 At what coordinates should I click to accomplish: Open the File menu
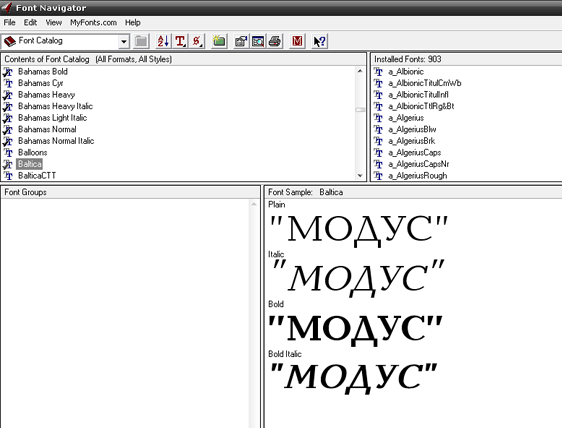click(9, 23)
